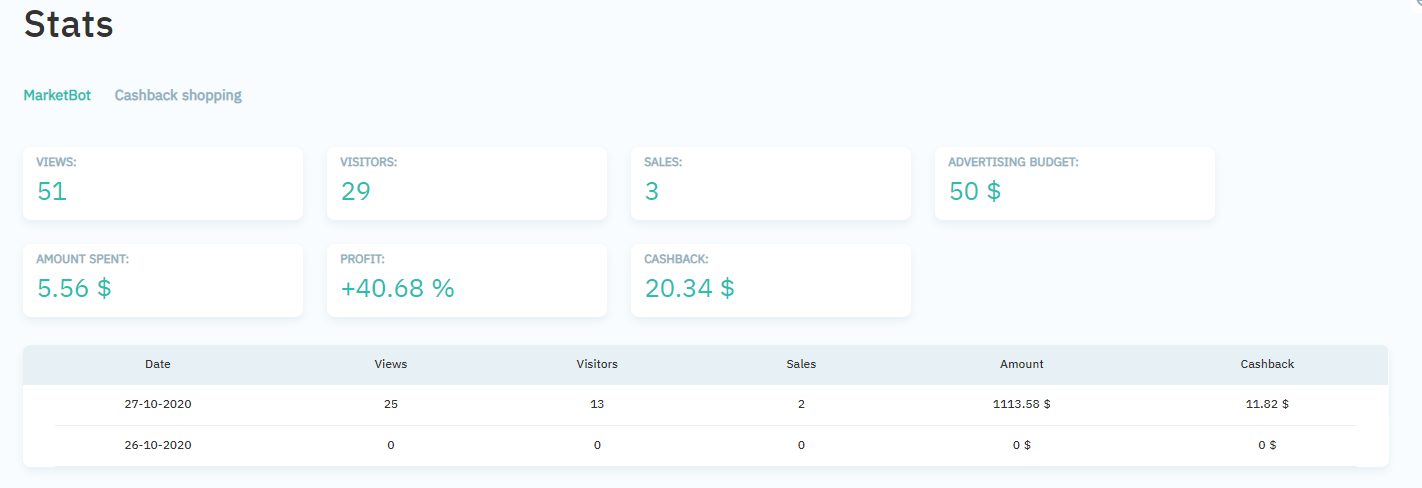Select the 27-10-2020 date cell
This screenshot has height=488, width=1422.
158,405
